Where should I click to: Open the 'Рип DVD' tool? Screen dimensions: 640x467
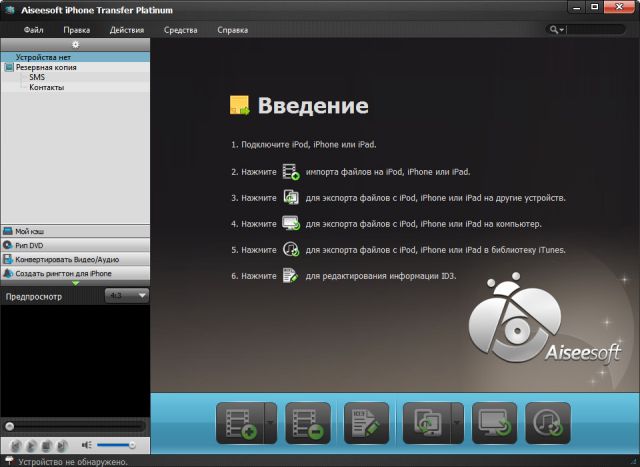(75, 245)
